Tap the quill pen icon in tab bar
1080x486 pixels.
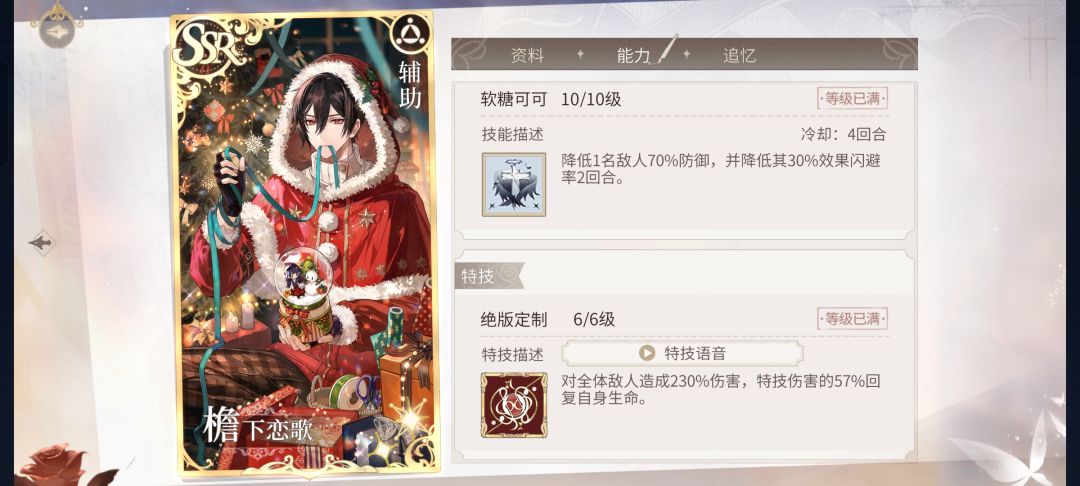click(x=667, y=50)
